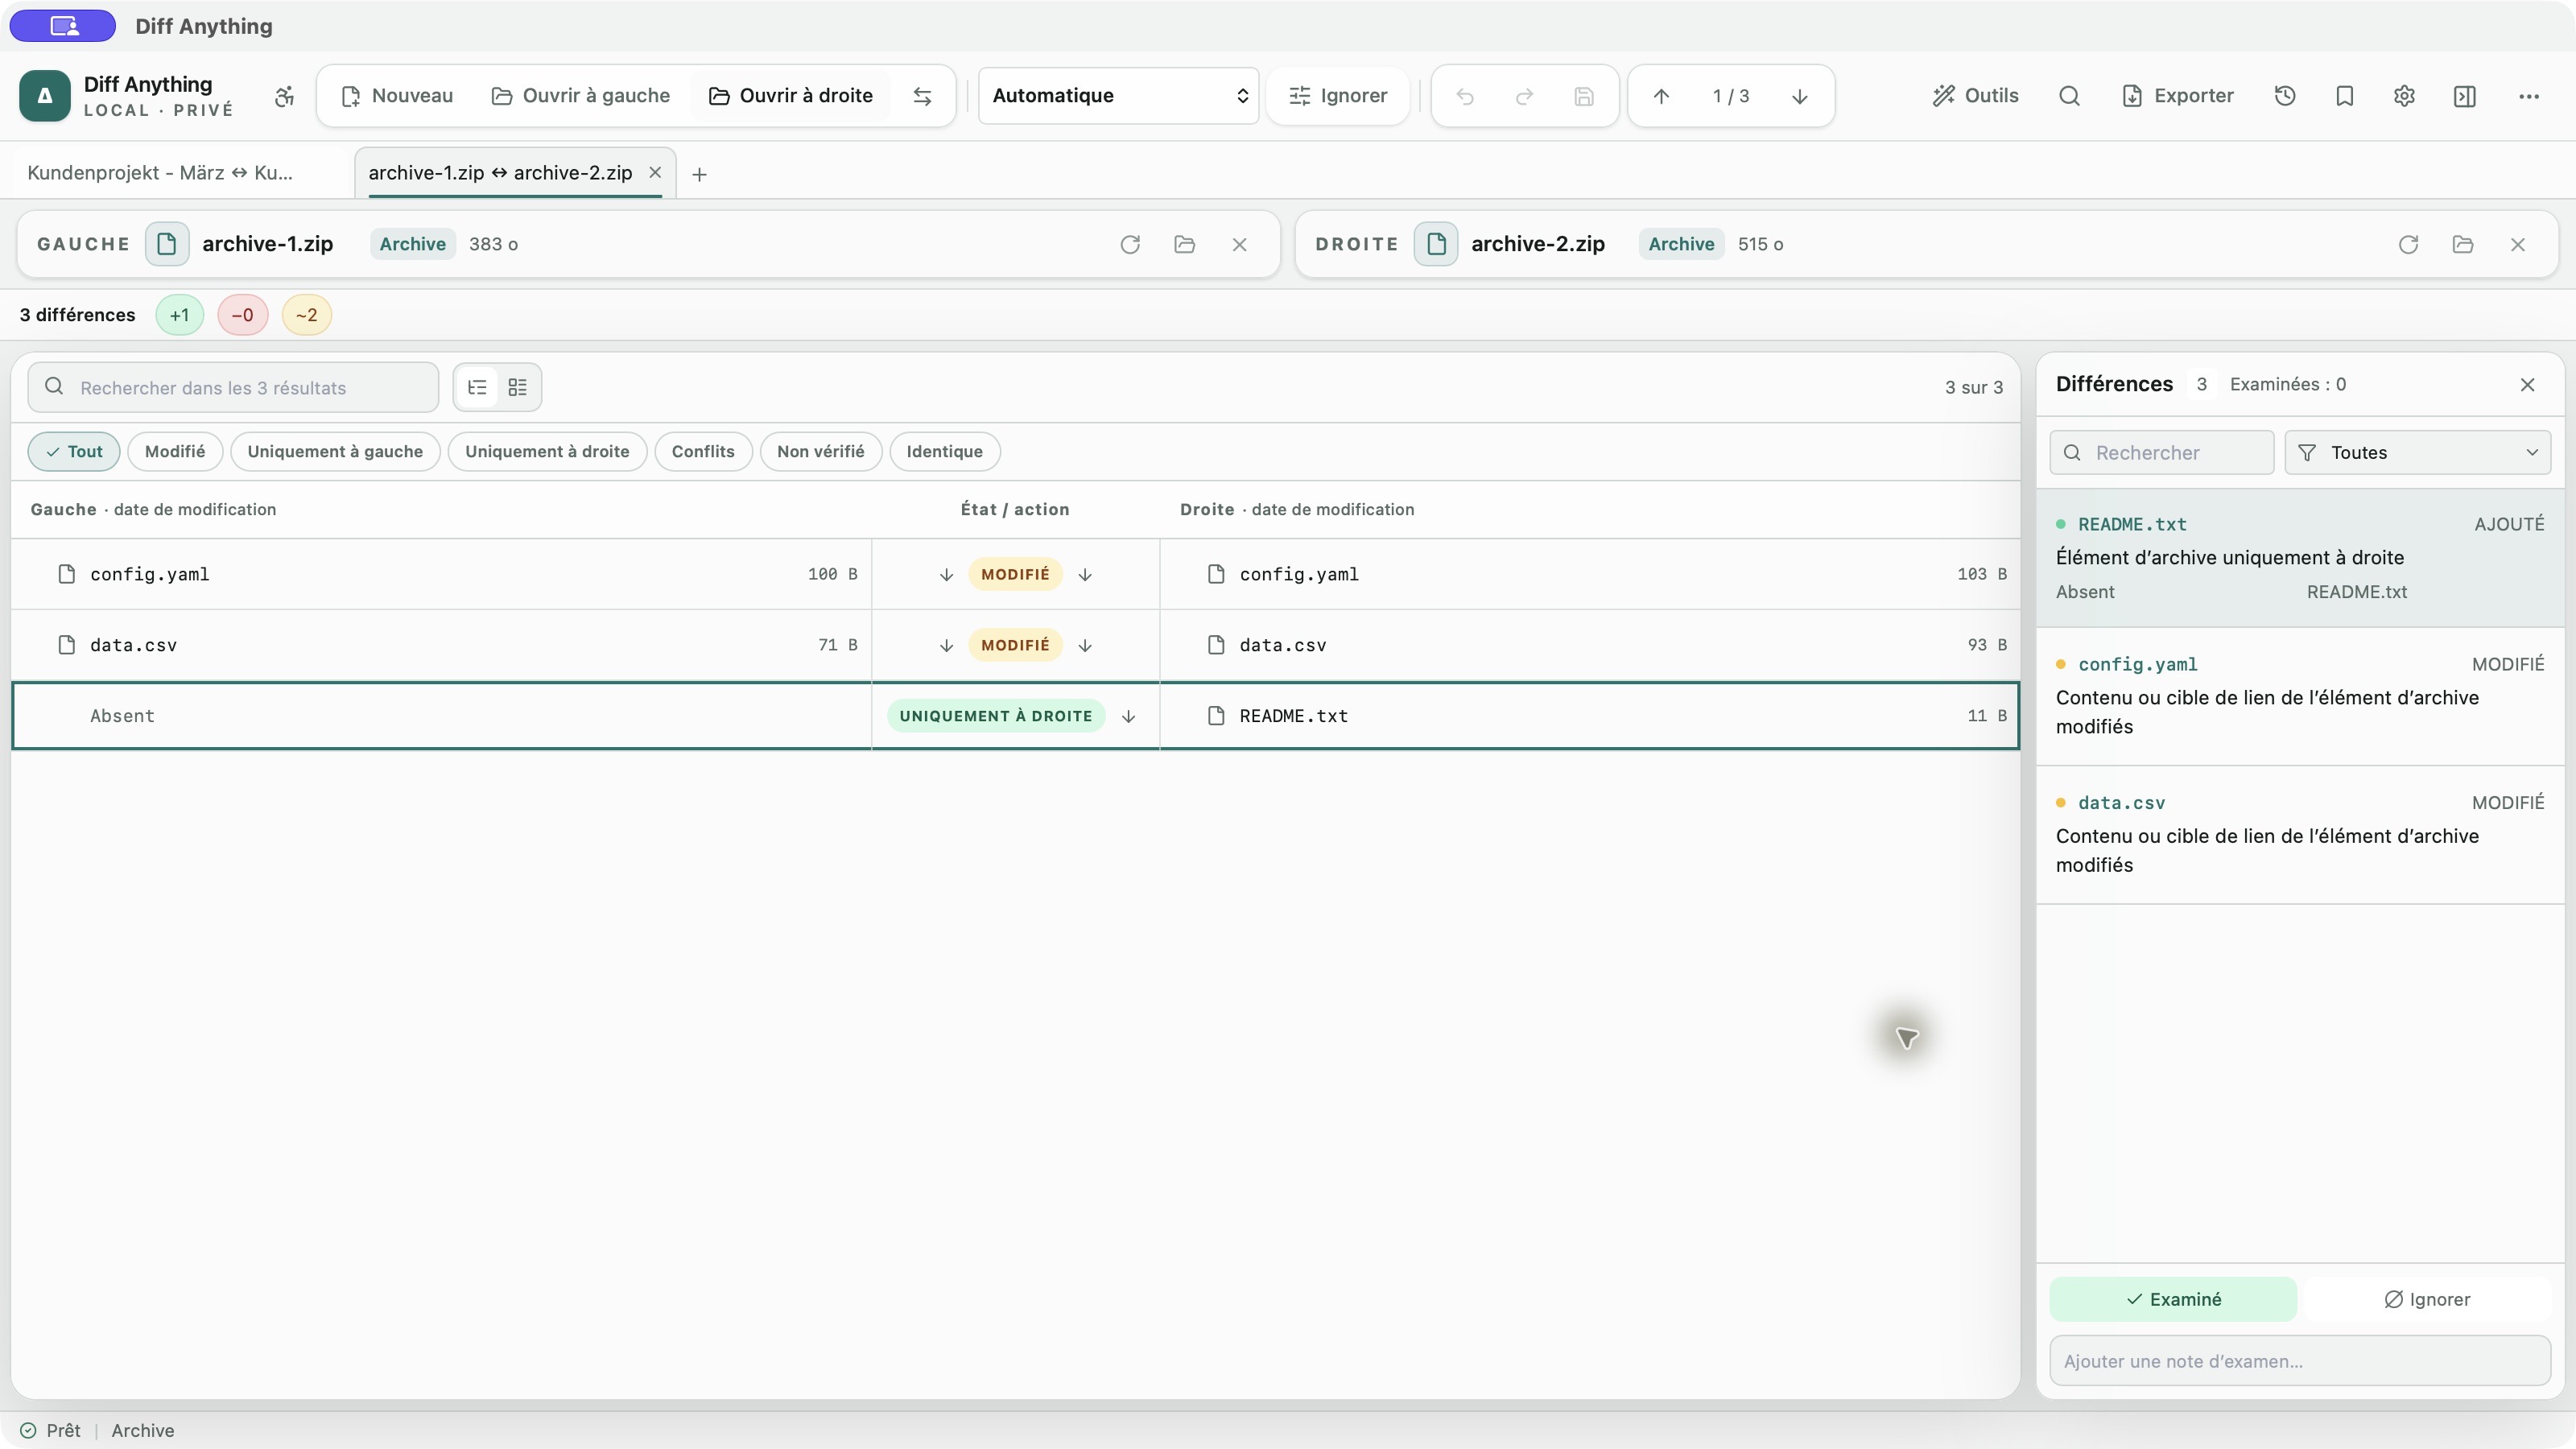The width and height of the screenshot is (2576, 1449).
Task: Open the more options ellipsis menu
Action: (2529, 96)
